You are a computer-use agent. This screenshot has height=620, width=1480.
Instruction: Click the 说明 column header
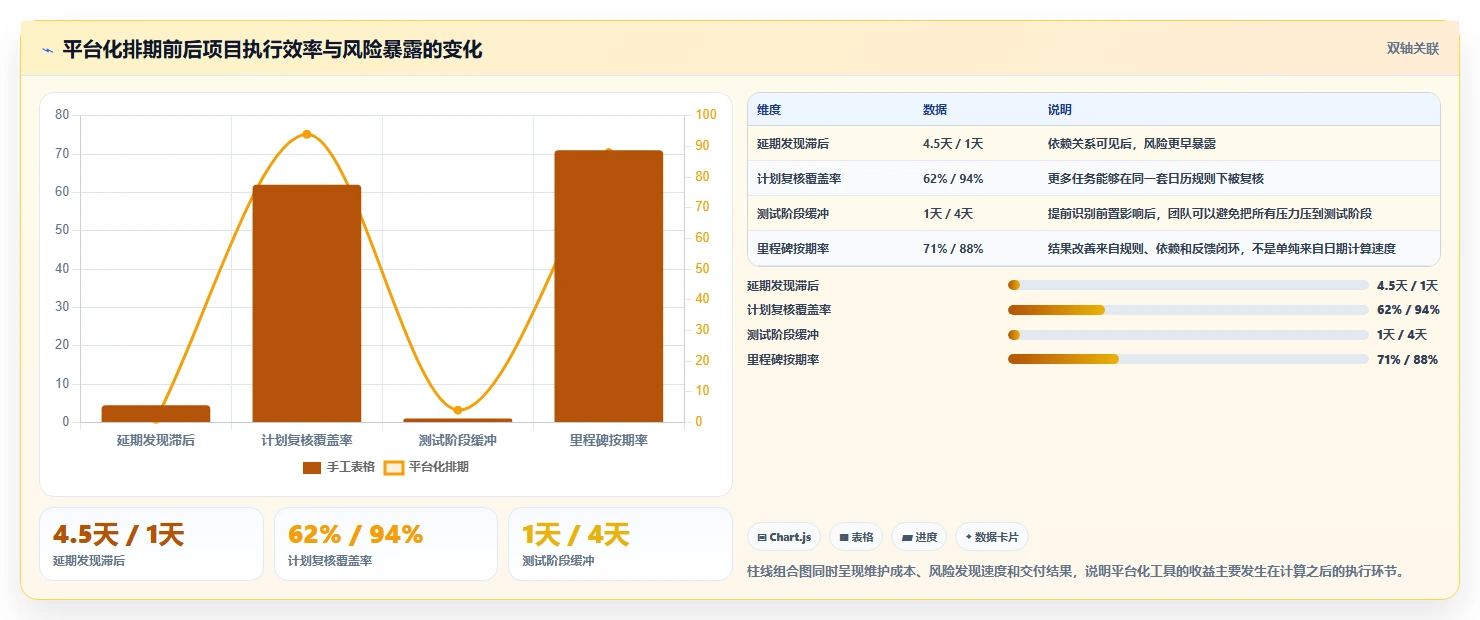[x=1059, y=109]
